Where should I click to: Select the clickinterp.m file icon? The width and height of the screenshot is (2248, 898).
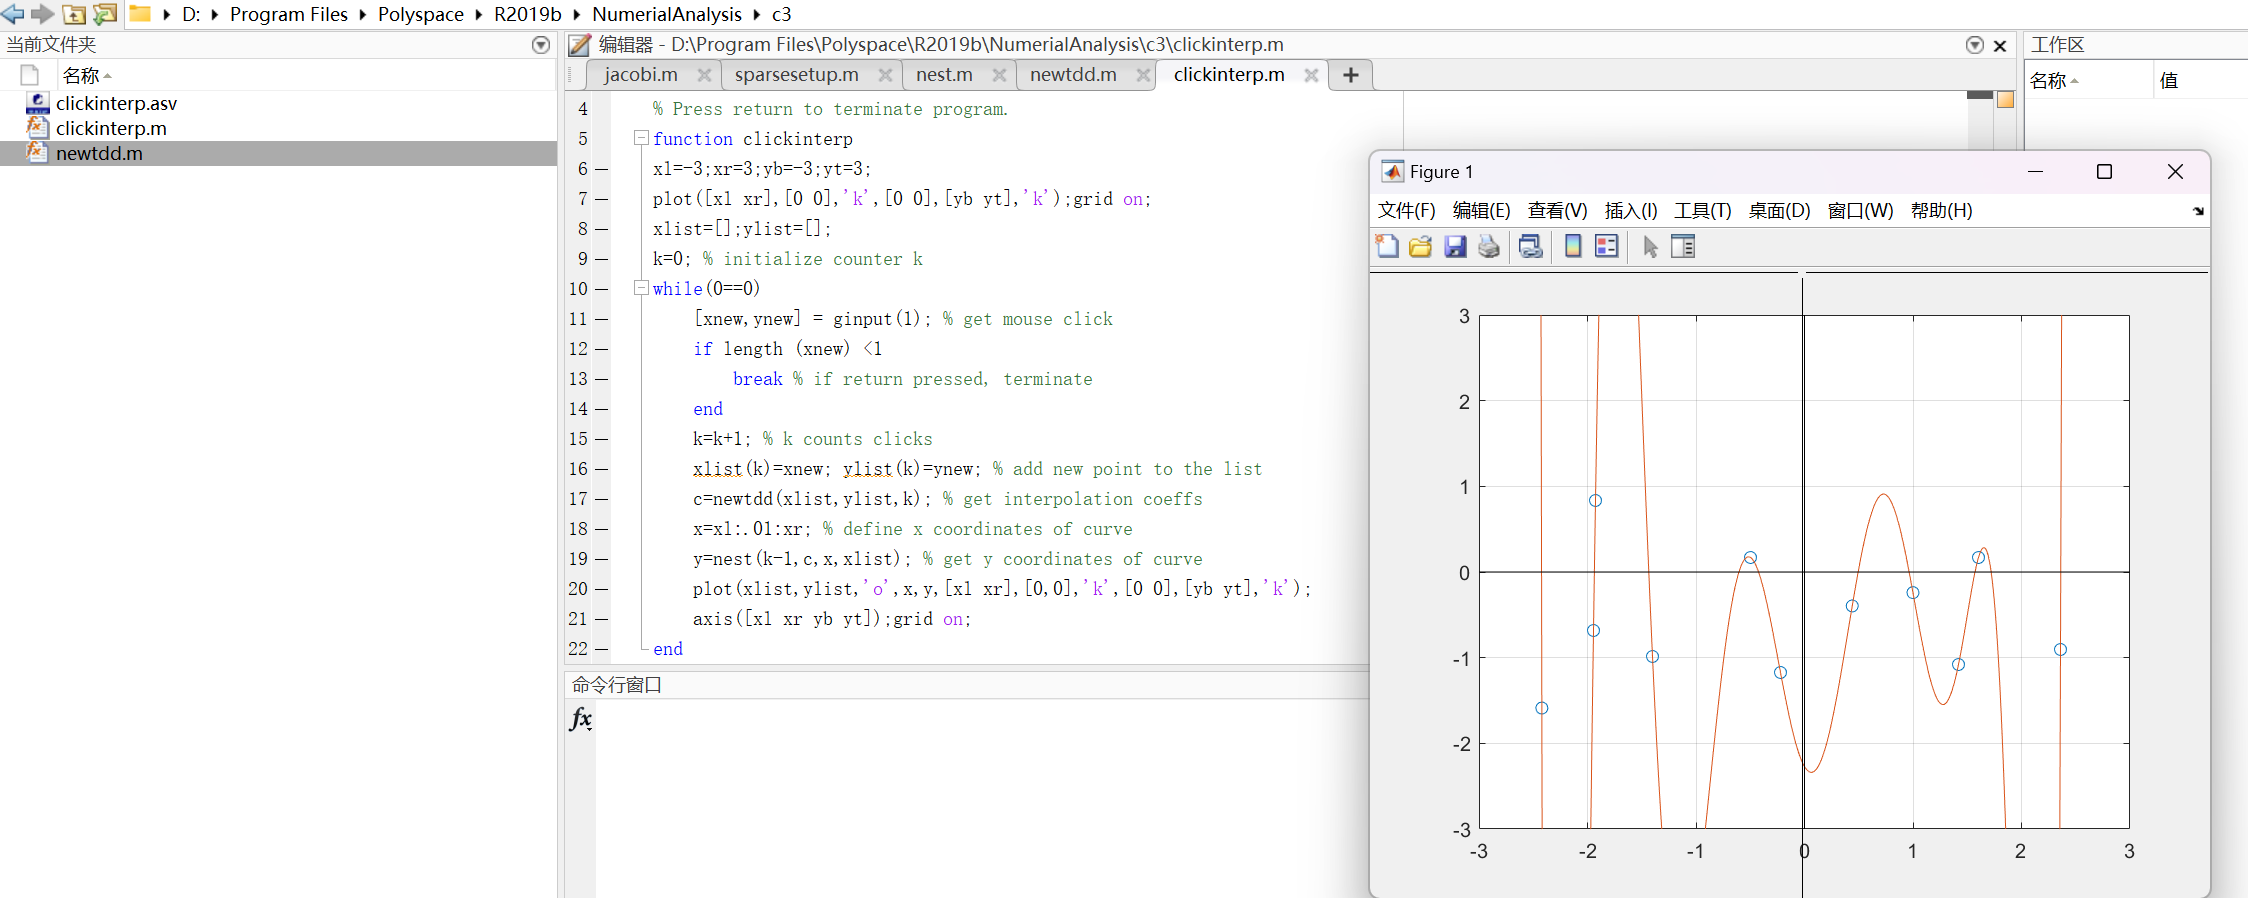coord(38,128)
